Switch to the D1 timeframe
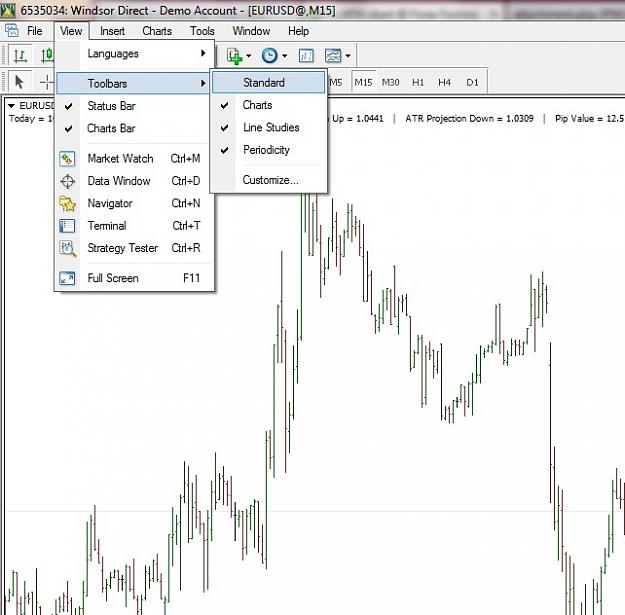This screenshot has height=615, width=625. point(472,82)
